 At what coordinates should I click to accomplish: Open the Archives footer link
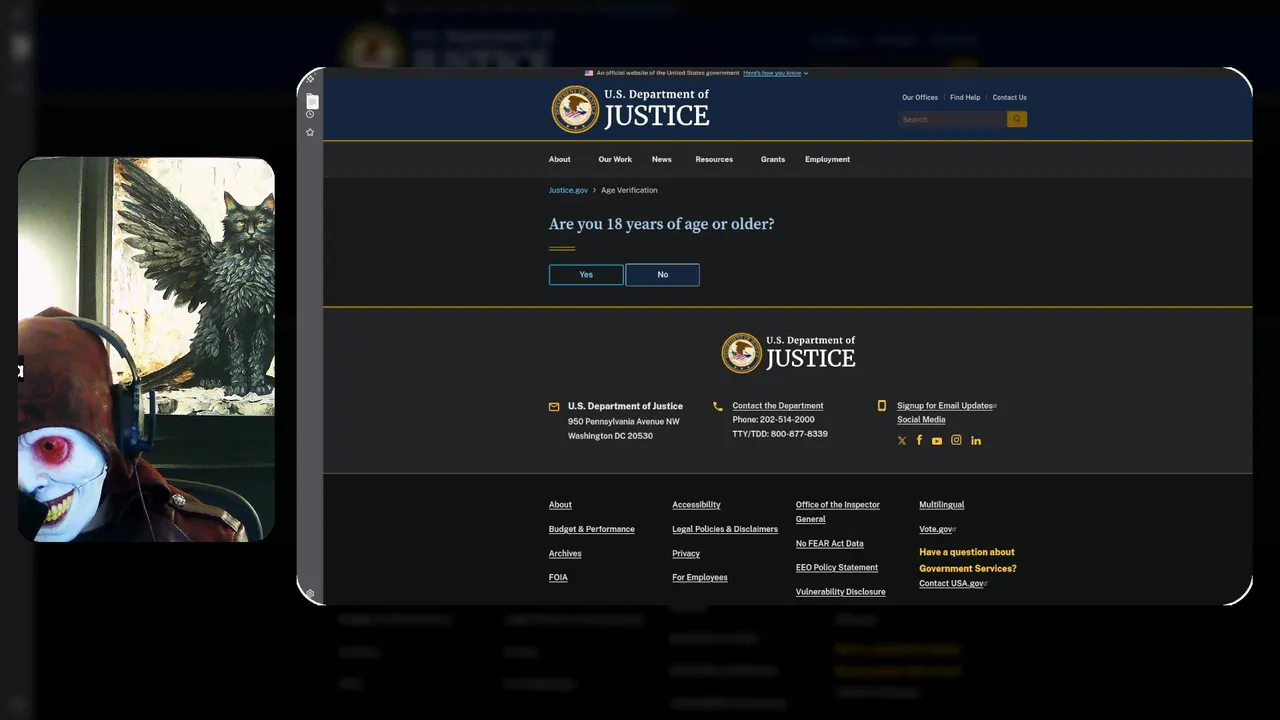point(565,553)
